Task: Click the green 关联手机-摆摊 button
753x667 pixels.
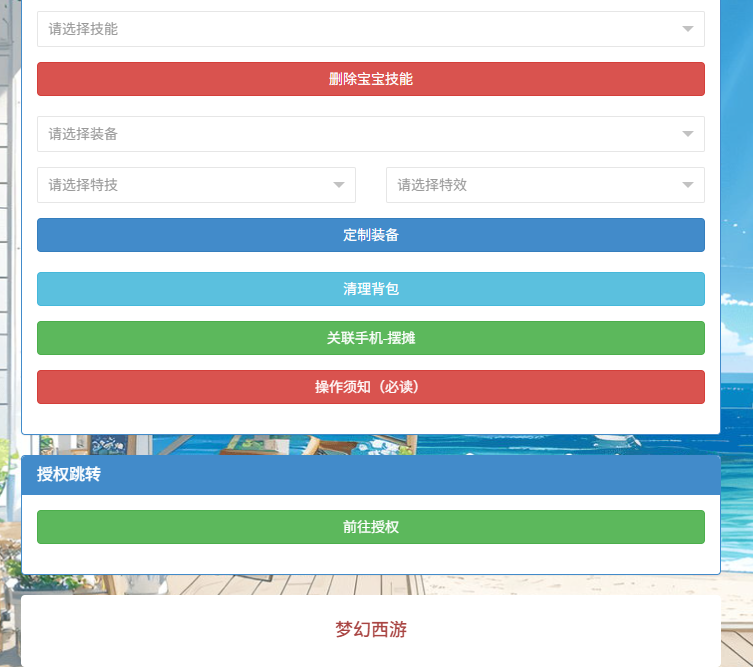Action: (x=371, y=338)
